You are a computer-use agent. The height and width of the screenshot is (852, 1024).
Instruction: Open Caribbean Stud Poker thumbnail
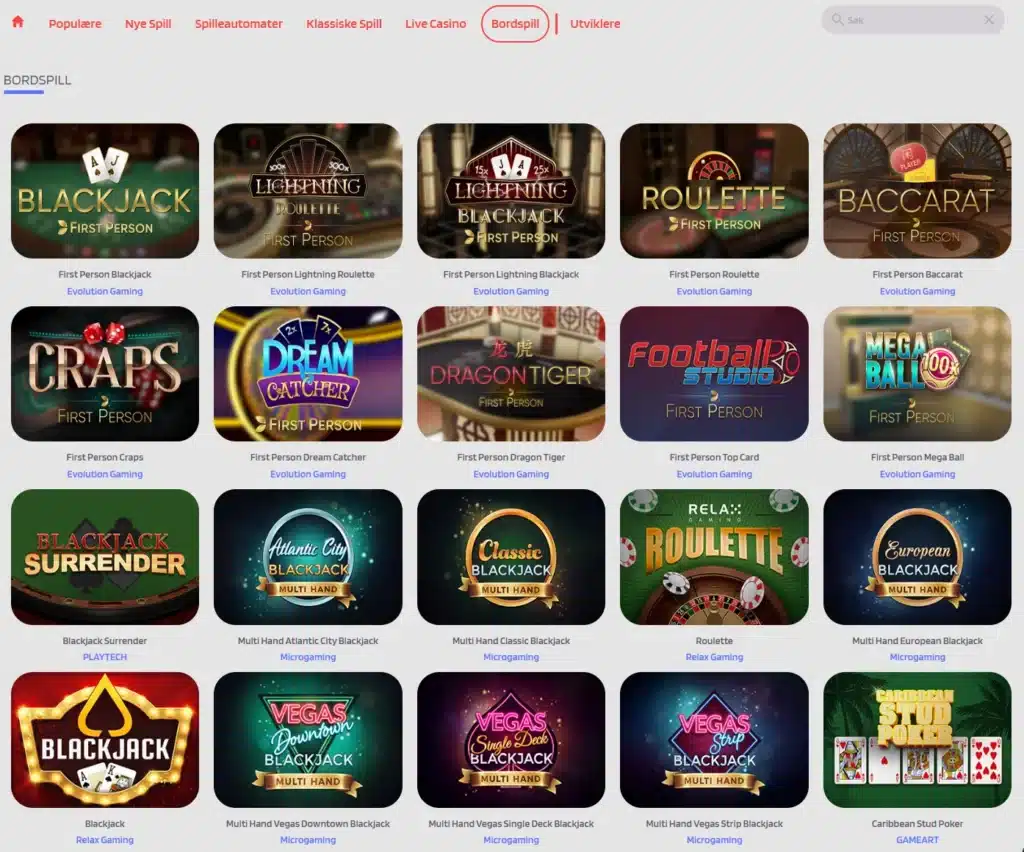[x=917, y=740]
